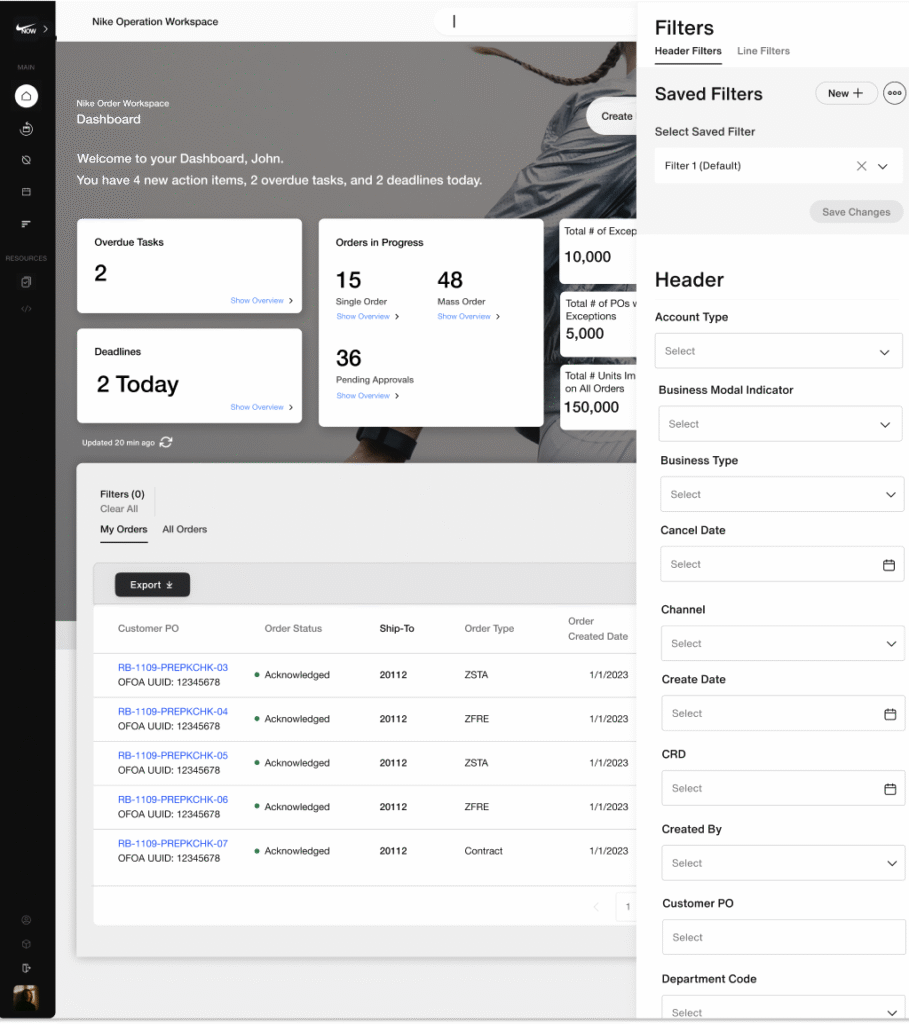The height and width of the screenshot is (1024, 909).
Task: Click the Home icon in the sidebar
Action: coord(26,96)
